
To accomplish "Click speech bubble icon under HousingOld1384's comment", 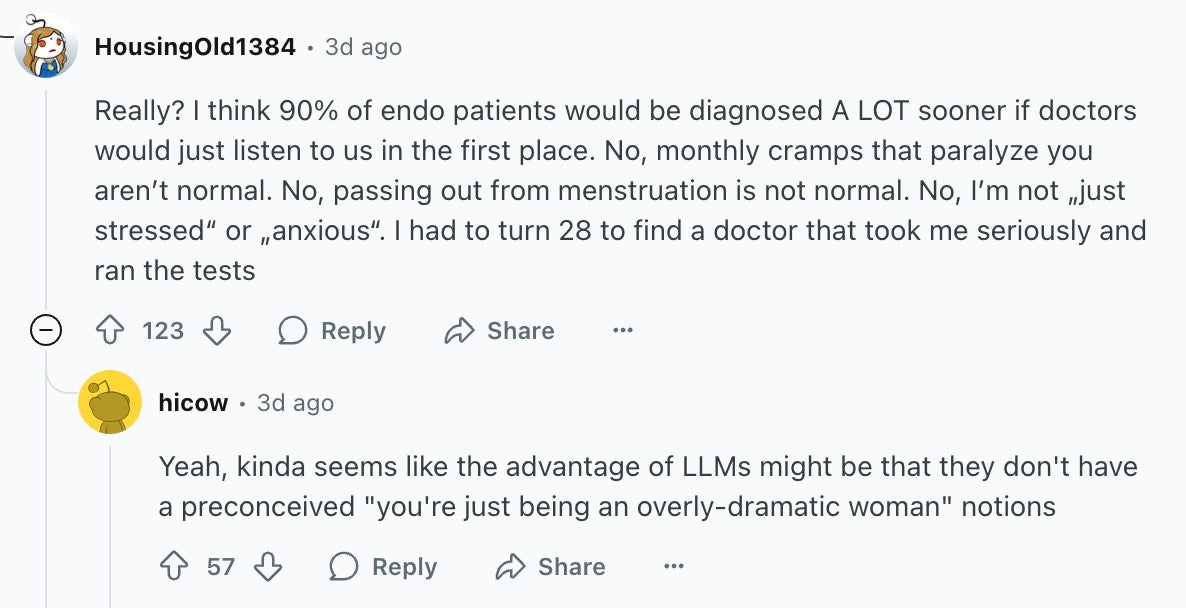I will [293, 330].
